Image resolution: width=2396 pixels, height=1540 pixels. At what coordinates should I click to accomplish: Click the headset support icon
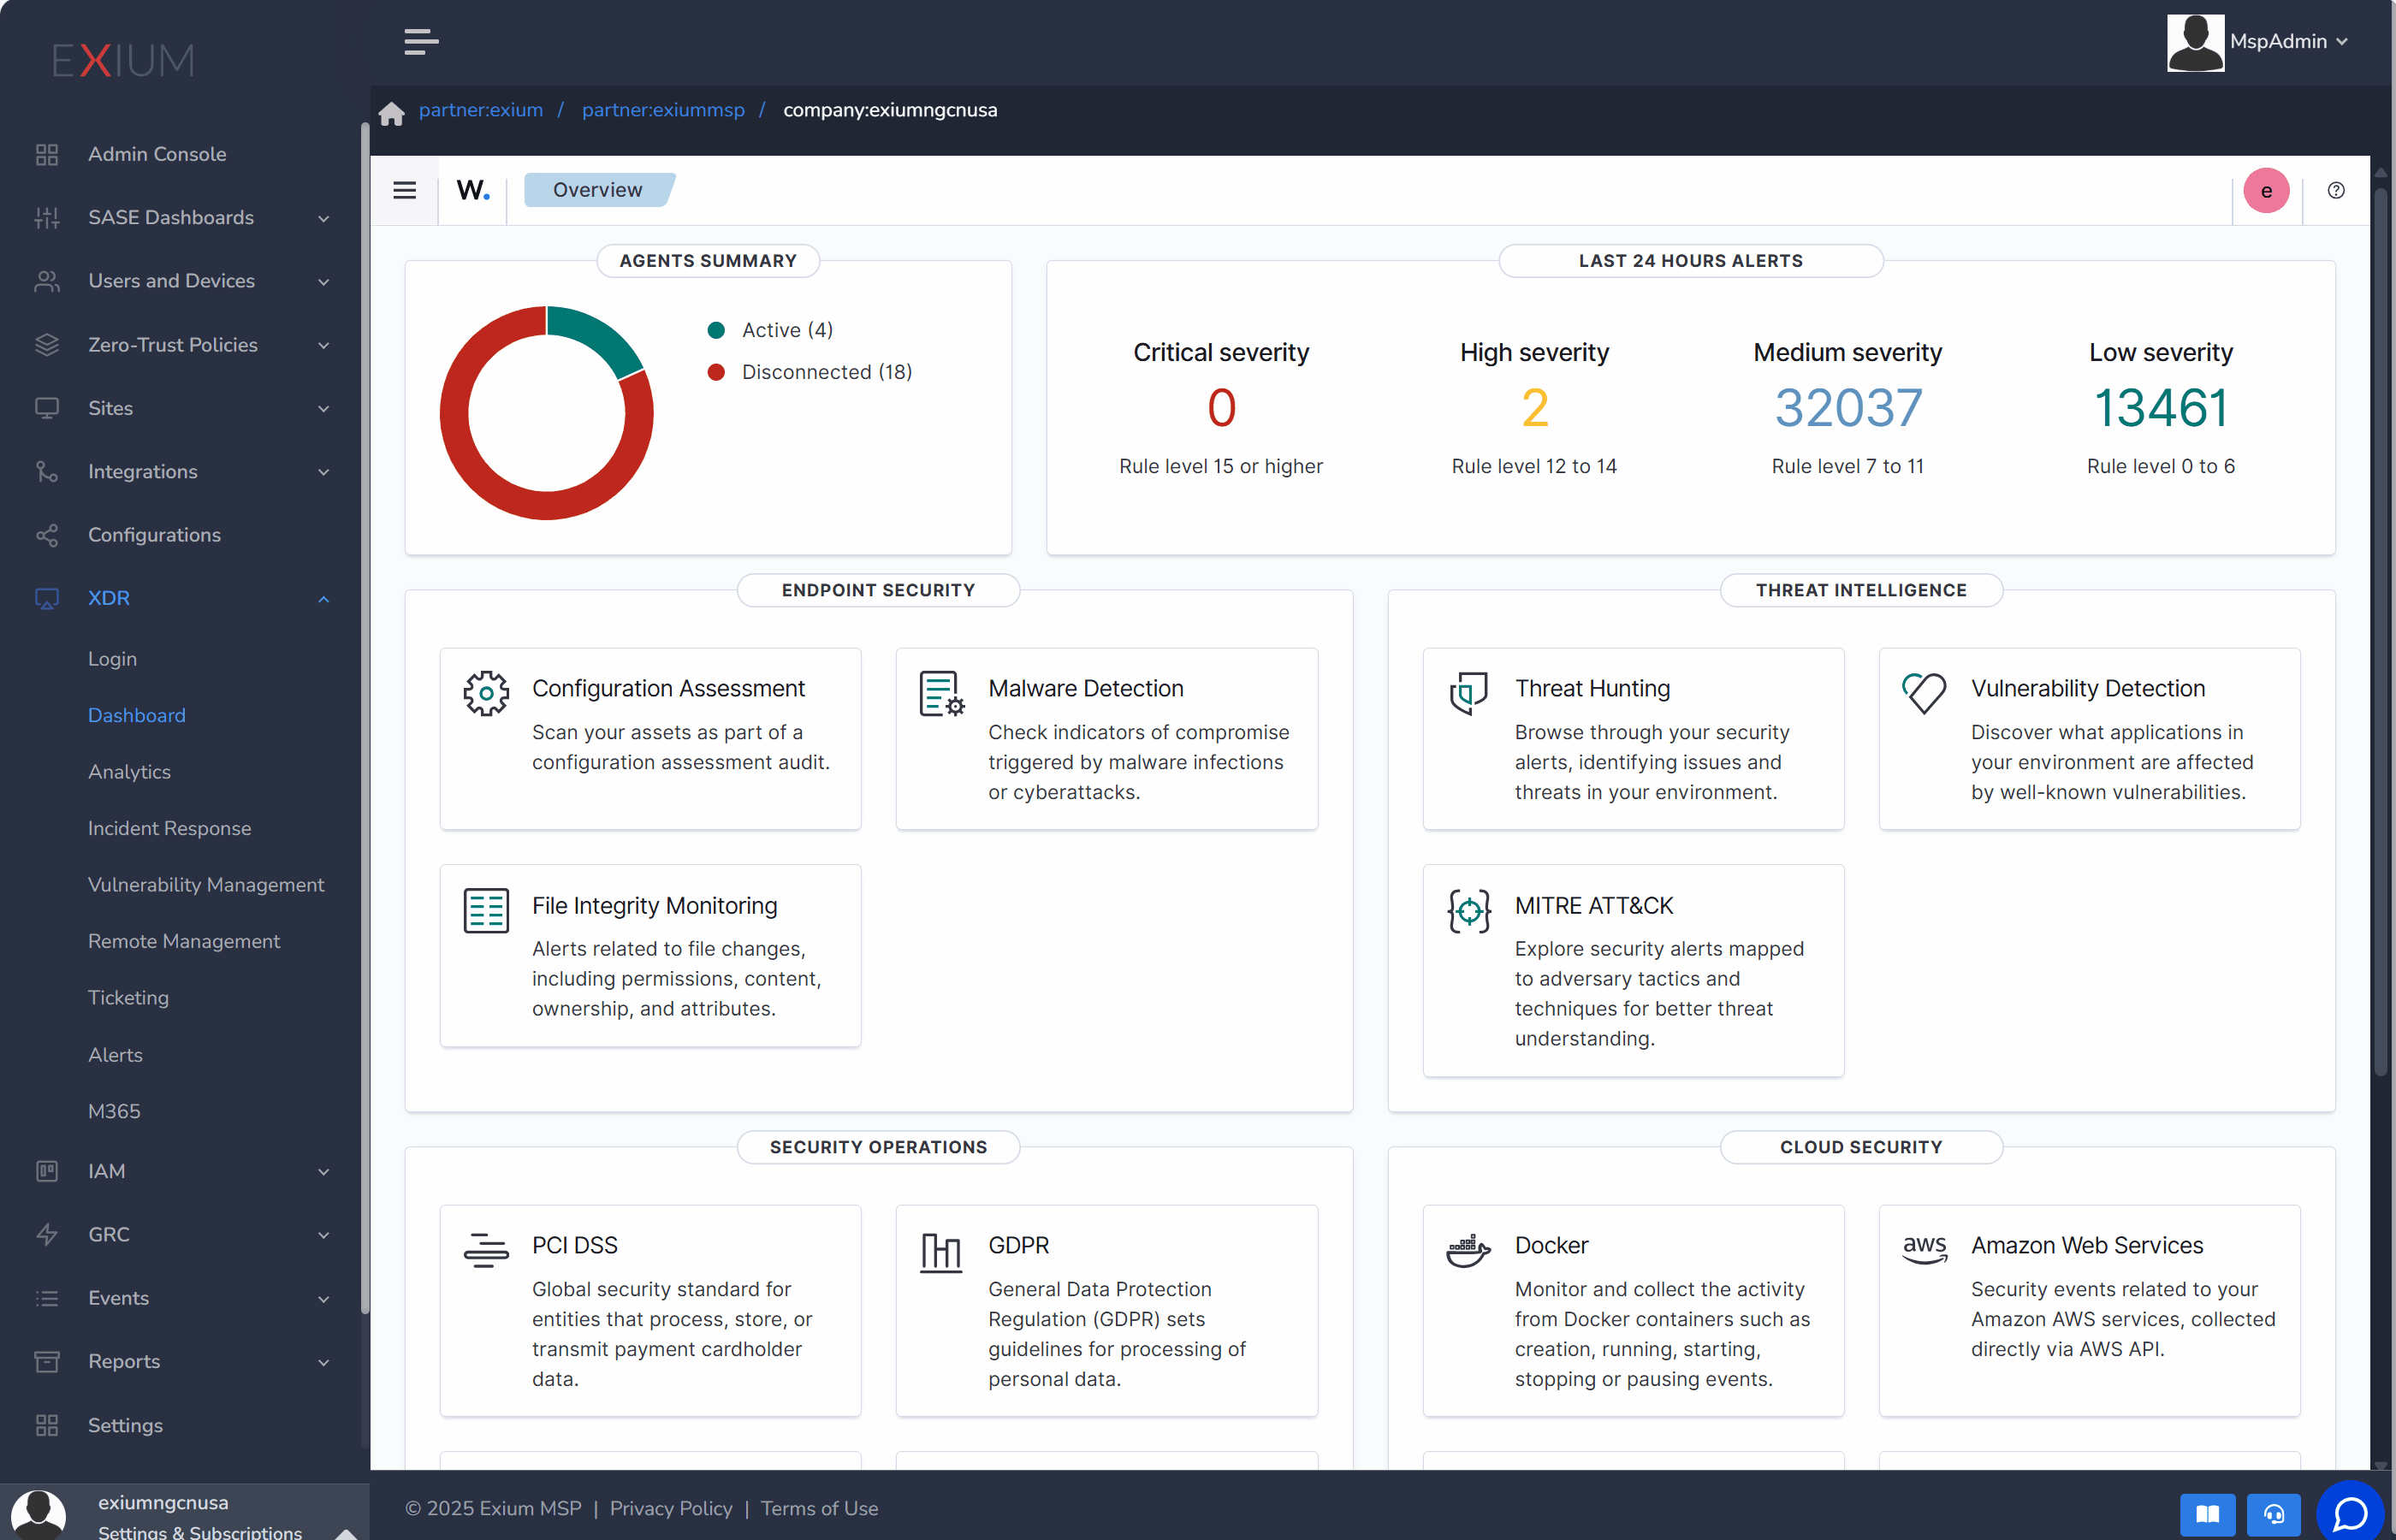tap(2273, 1514)
